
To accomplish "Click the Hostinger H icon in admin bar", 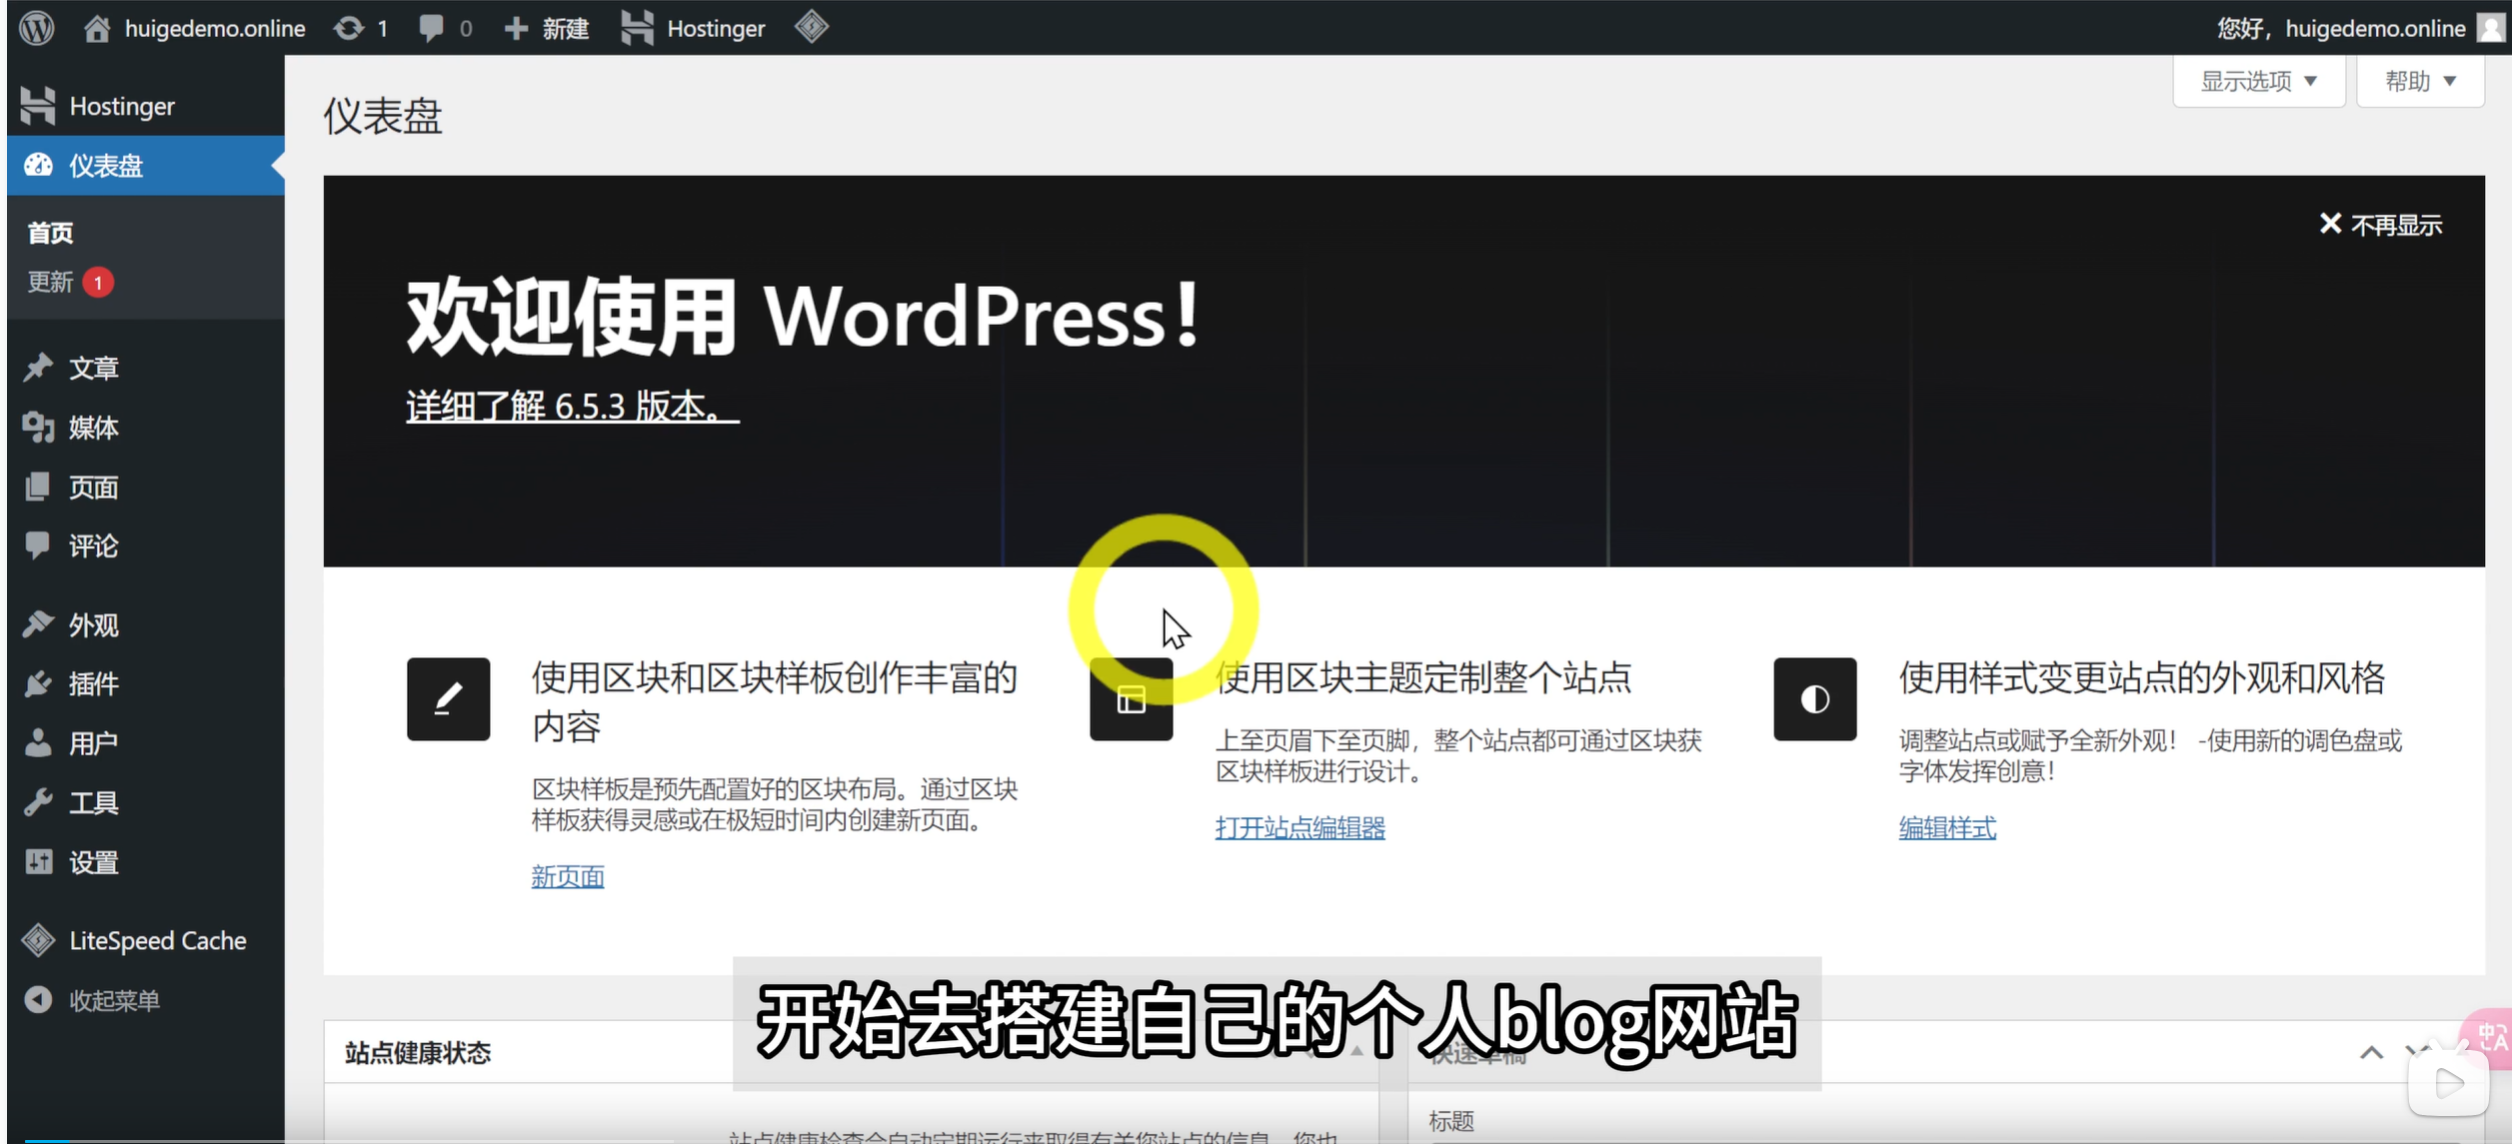I will point(637,27).
